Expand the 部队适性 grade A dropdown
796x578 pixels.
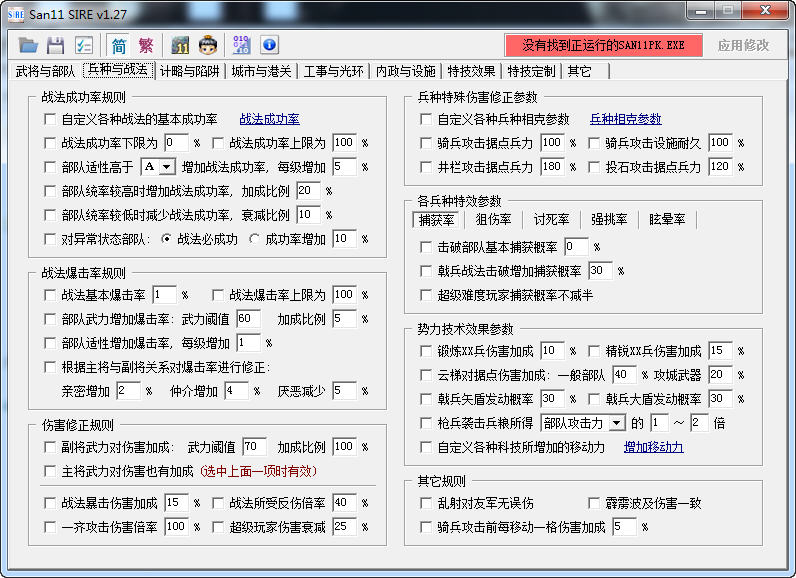(166, 167)
